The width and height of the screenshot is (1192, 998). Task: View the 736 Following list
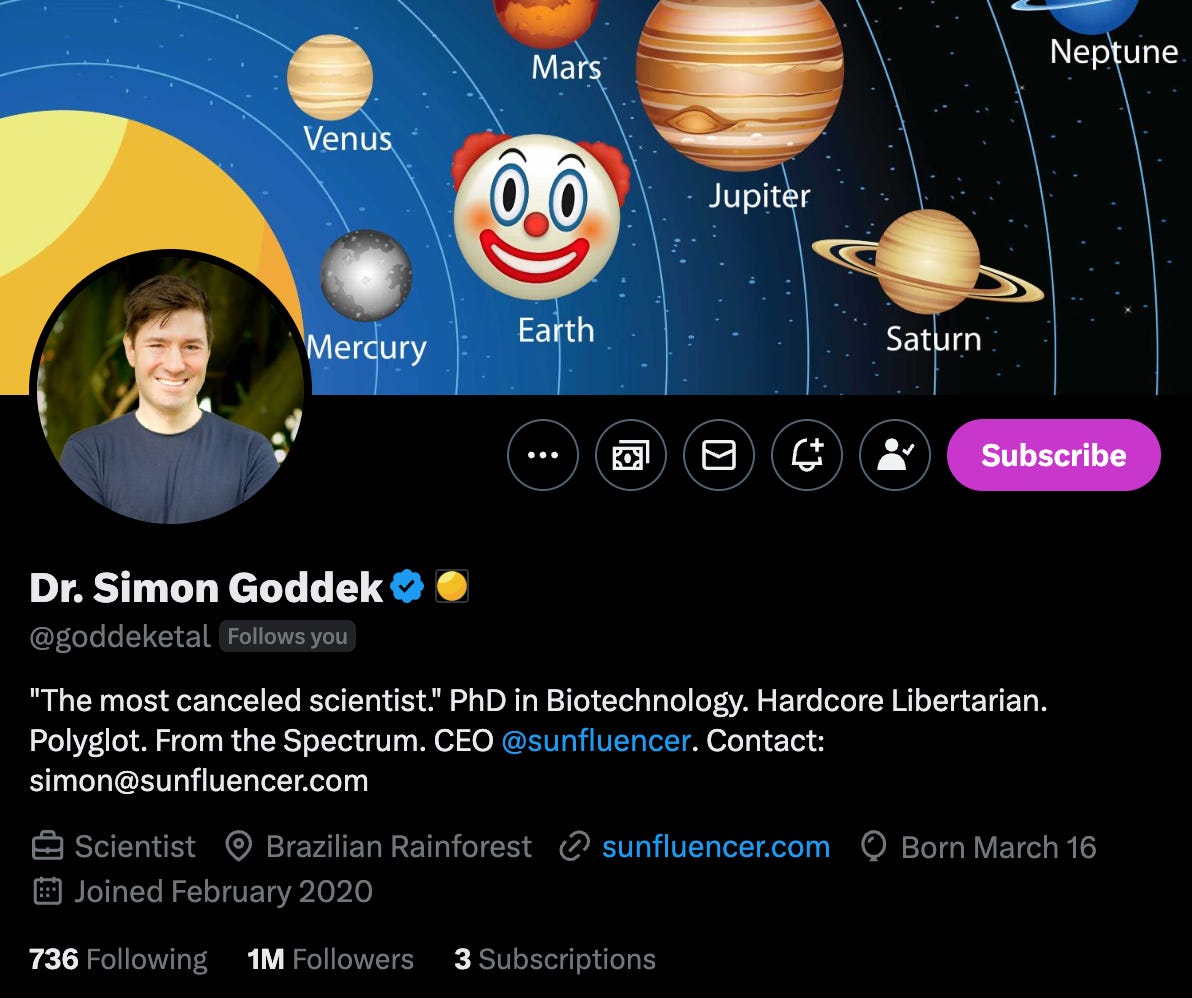pyautogui.click(x=118, y=959)
